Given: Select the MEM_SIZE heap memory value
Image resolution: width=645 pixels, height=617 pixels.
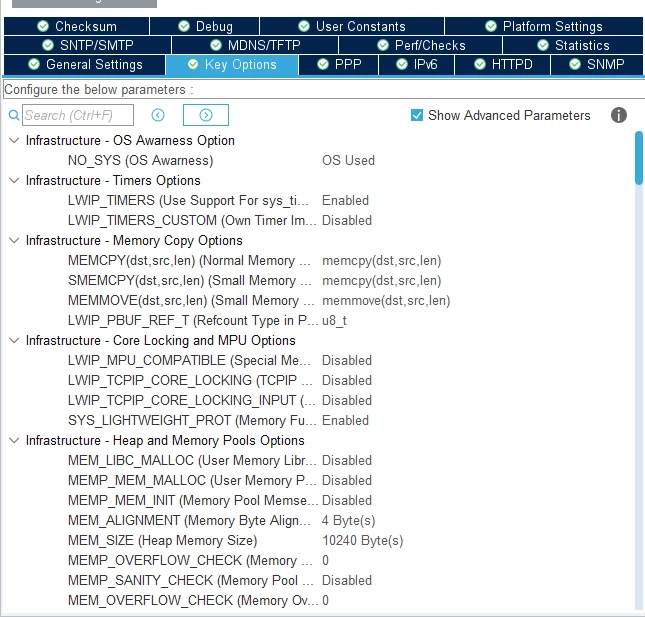Looking at the screenshot, I should [362, 540].
